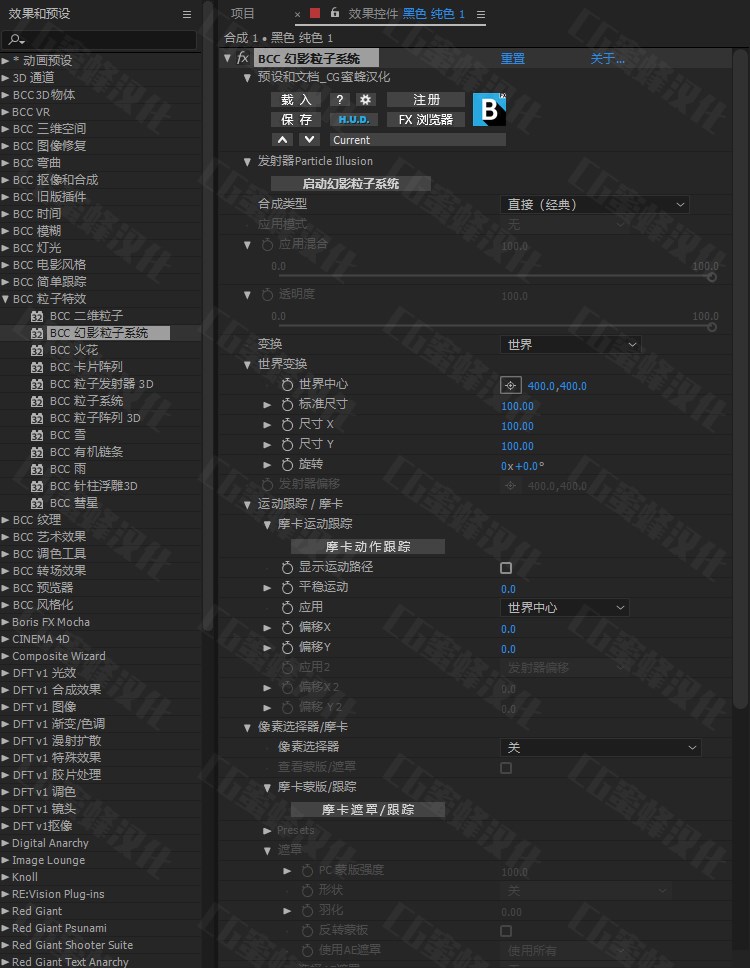Screen dimensions: 750x968
Task: Open the 像素选择器 dropdown set to 关
Action: click(601, 748)
